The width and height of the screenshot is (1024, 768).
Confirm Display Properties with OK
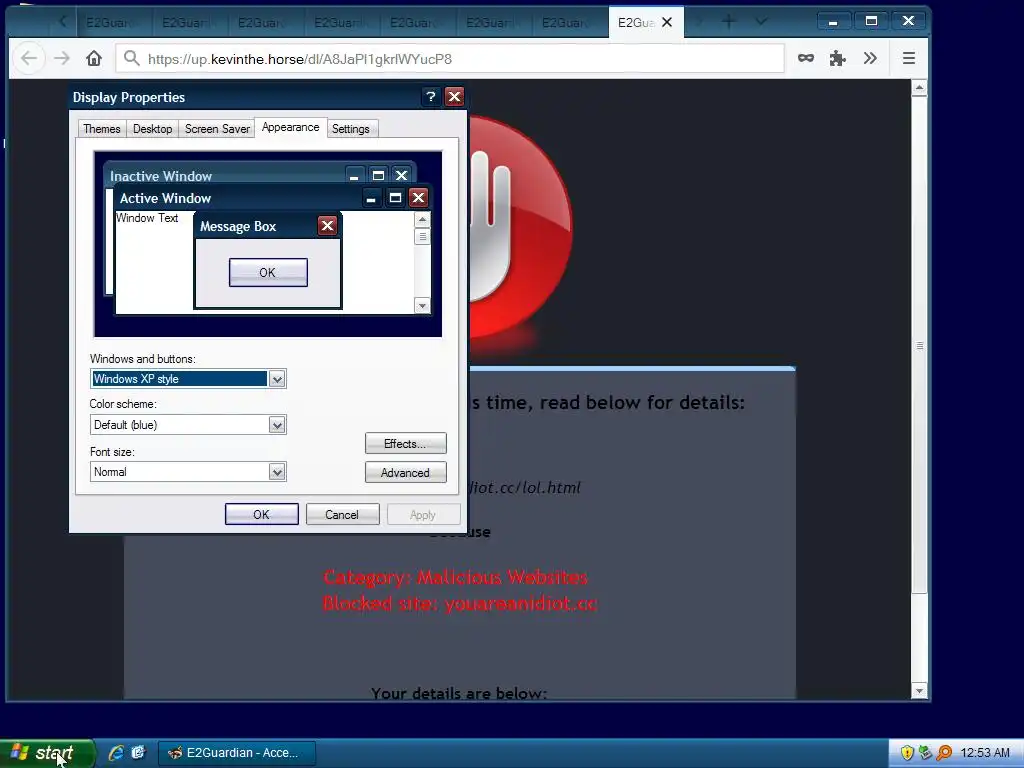(x=261, y=514)
